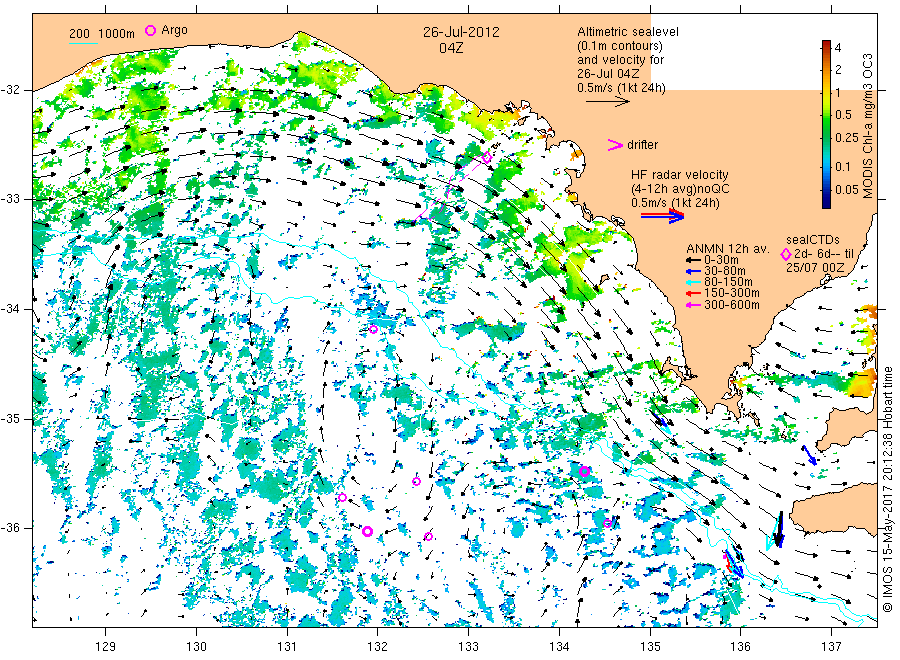Click the ANMN 12h av. heading
The image size is (900, 660).
coord(728,249)
